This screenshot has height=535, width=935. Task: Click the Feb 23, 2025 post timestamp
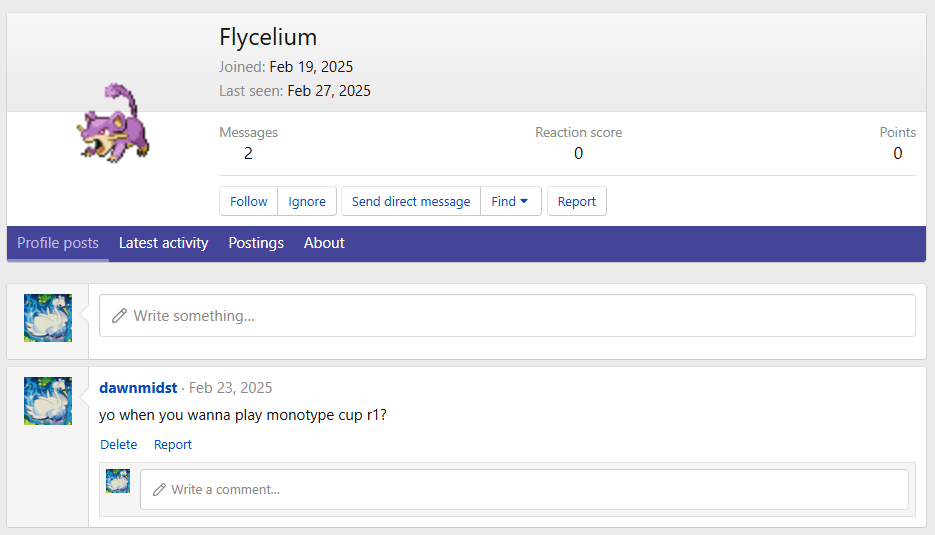[230, 388]
